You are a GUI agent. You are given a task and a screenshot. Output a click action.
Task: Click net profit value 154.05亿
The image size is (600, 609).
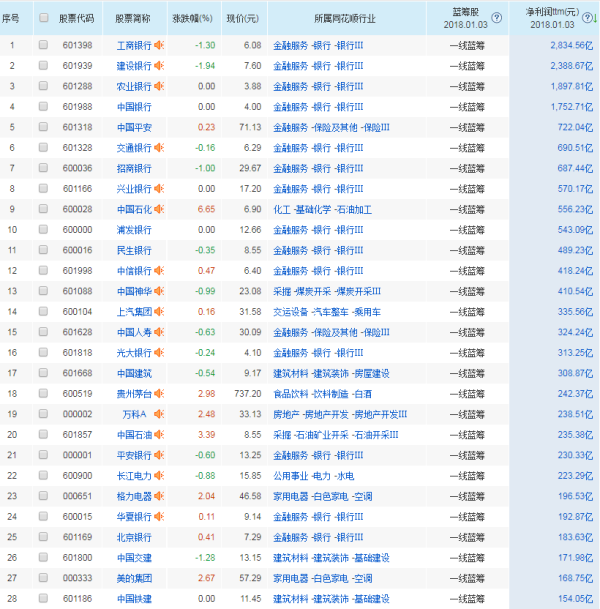tap(575, 599)
